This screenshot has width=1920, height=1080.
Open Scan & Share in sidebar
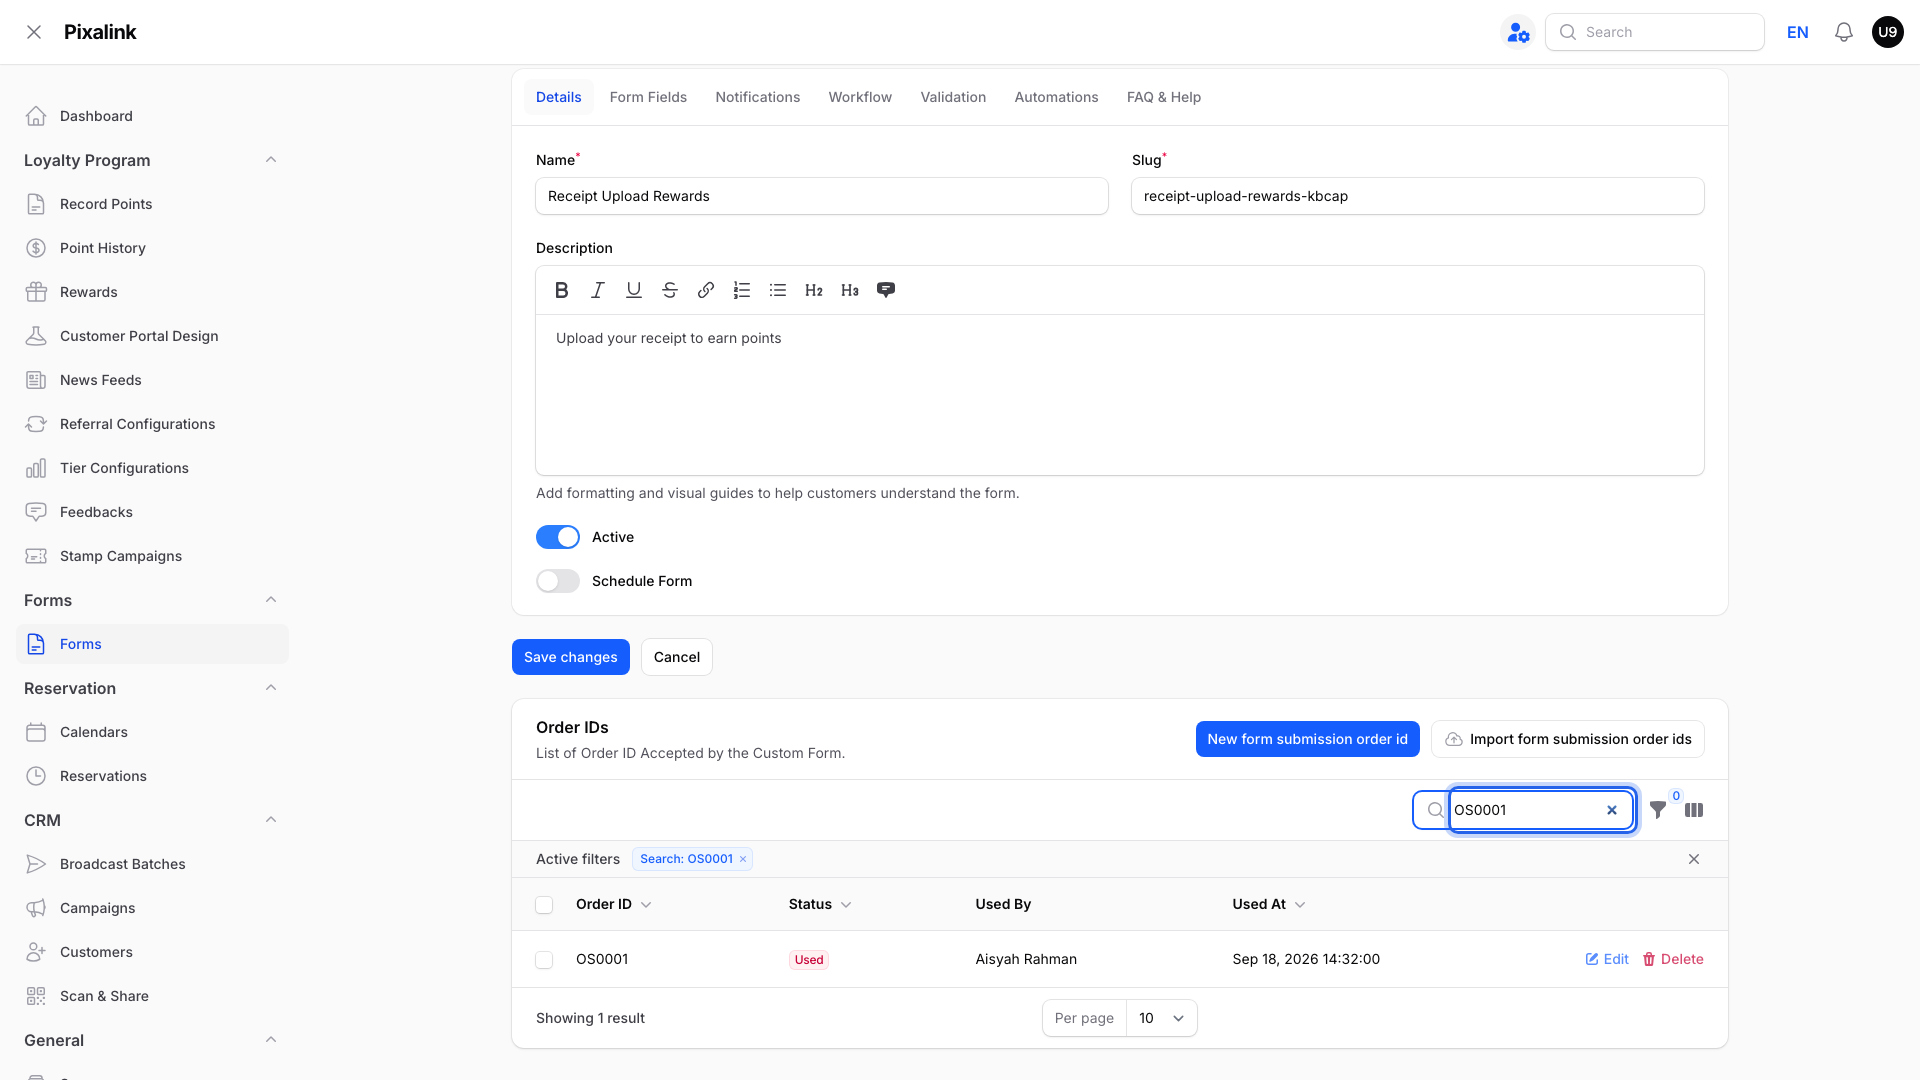tap(152, 996)
